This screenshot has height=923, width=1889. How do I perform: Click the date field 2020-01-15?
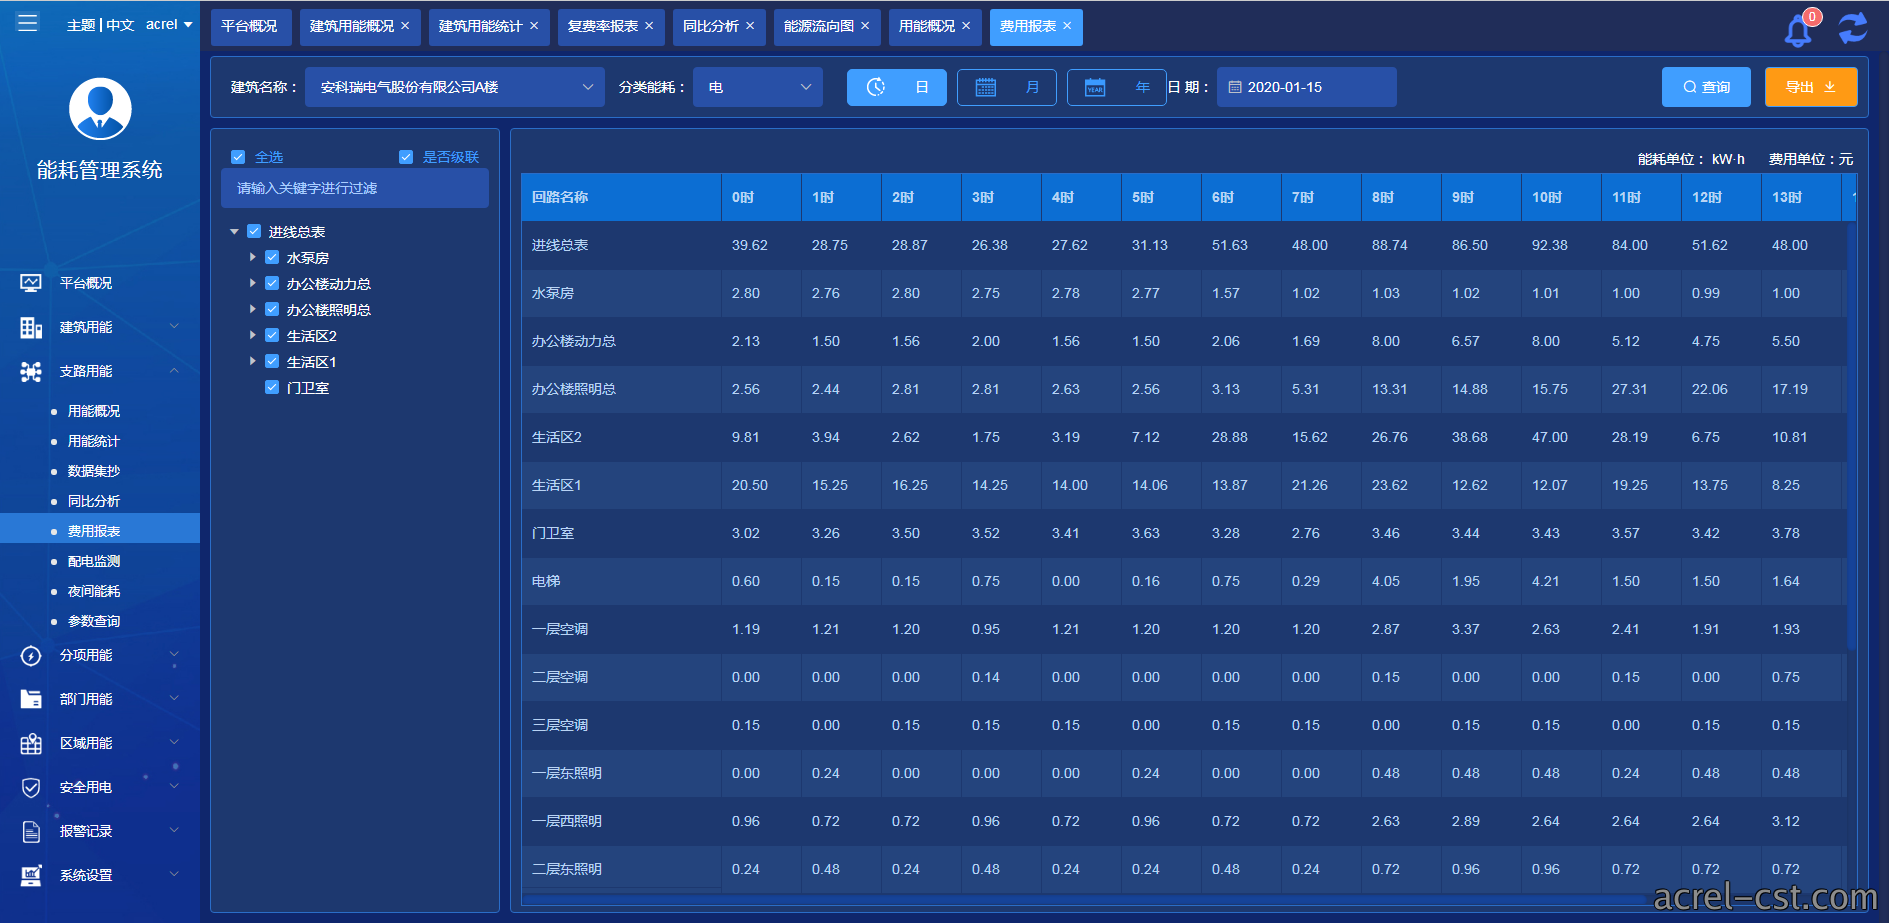(x=1306, y=87)
